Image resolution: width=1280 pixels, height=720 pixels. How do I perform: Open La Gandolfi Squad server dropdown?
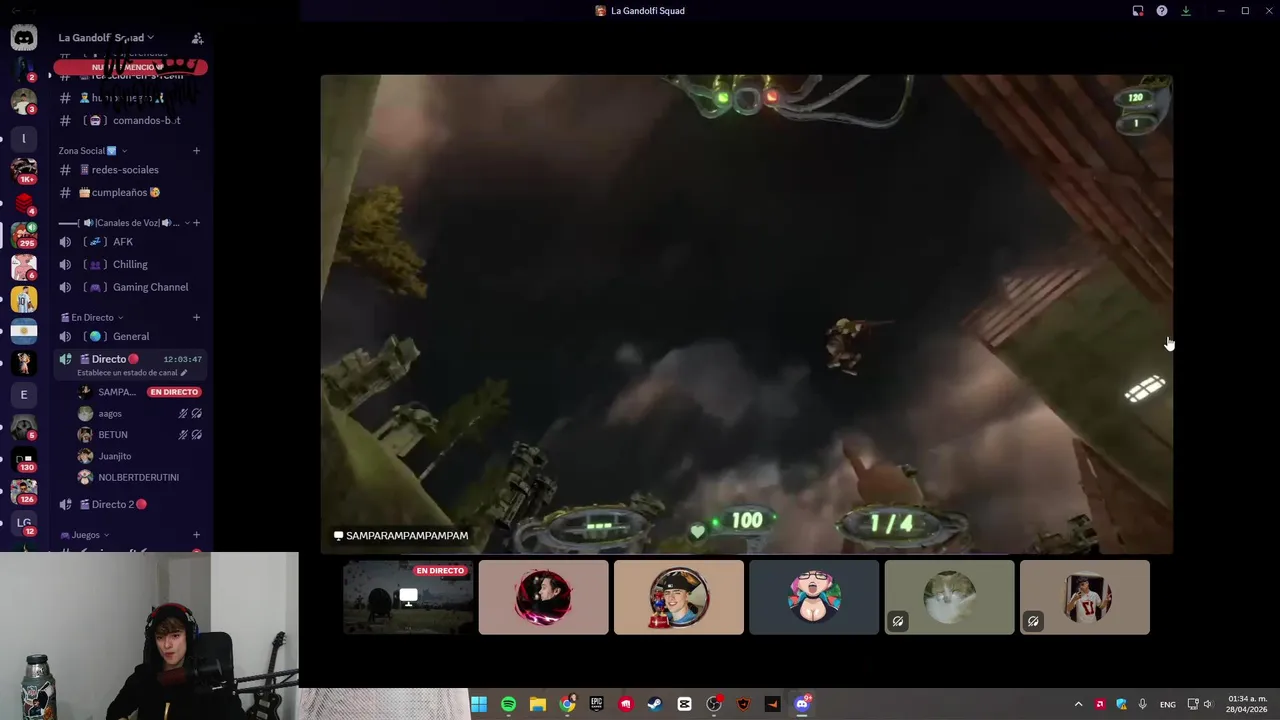click(106, 38)
